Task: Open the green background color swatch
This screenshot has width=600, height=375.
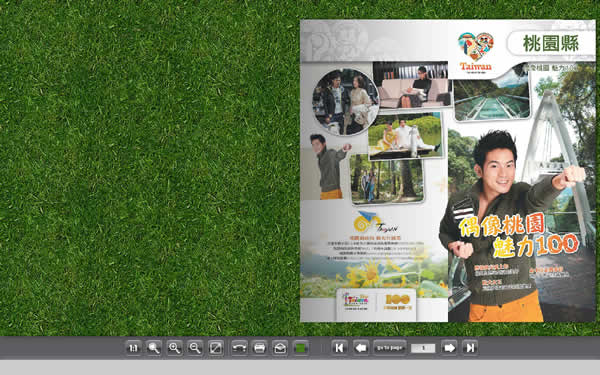Action: [301, 348]
